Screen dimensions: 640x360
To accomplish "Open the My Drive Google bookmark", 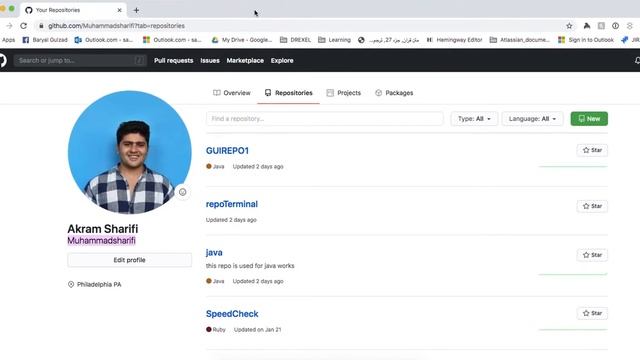I will coord(242,40).
